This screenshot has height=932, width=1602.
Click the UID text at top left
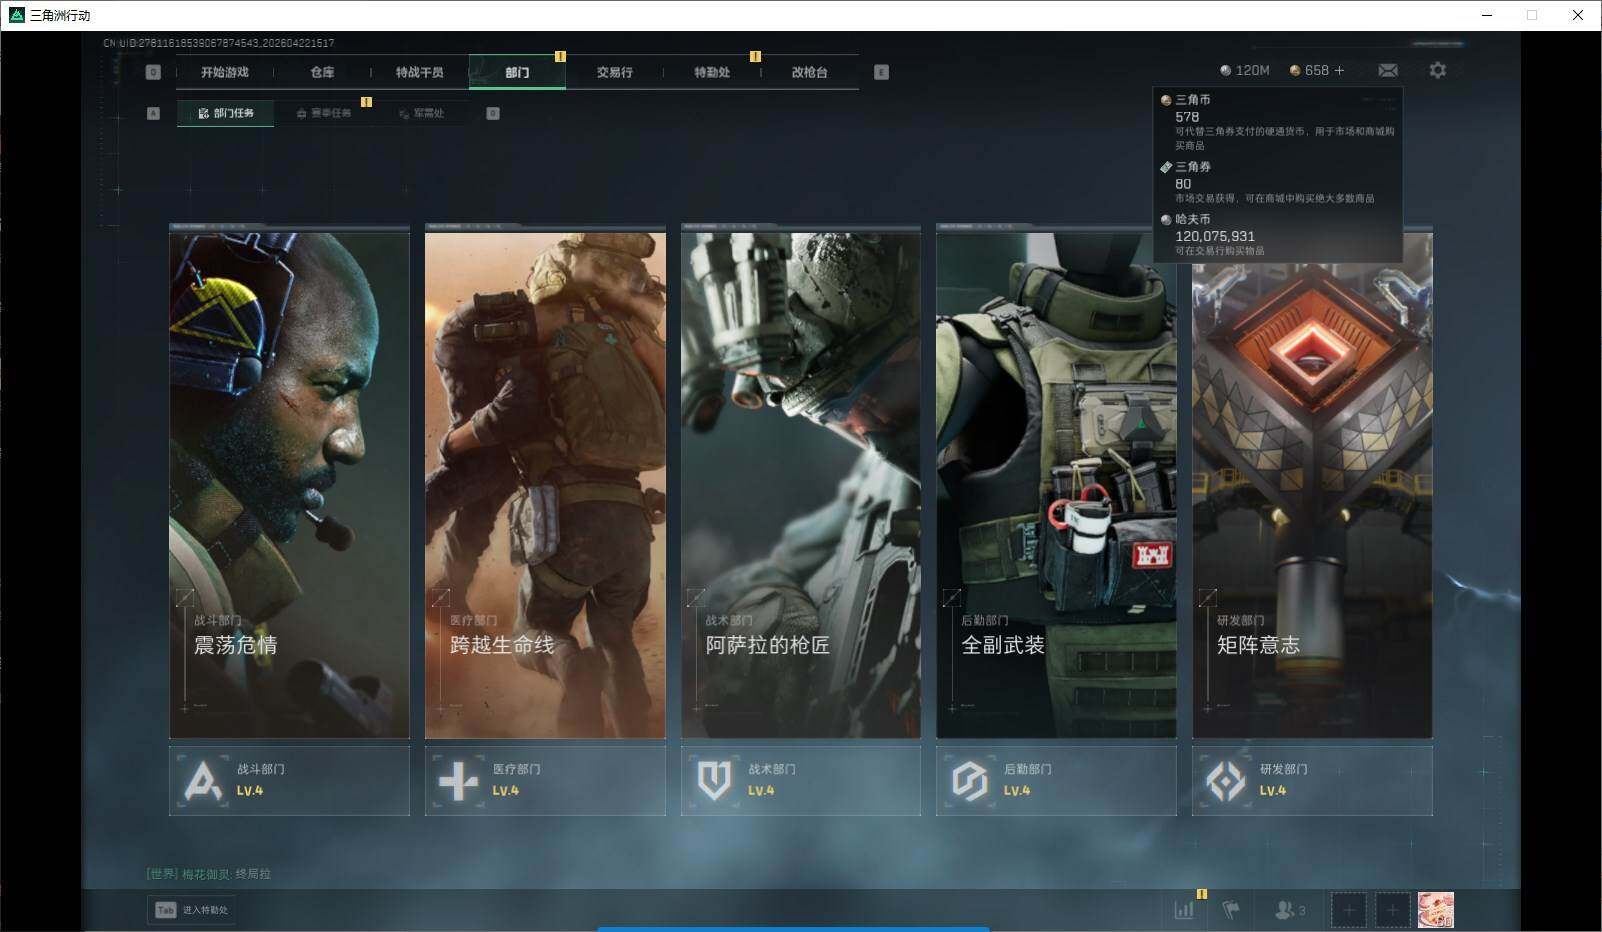click(x=219, y=43)
